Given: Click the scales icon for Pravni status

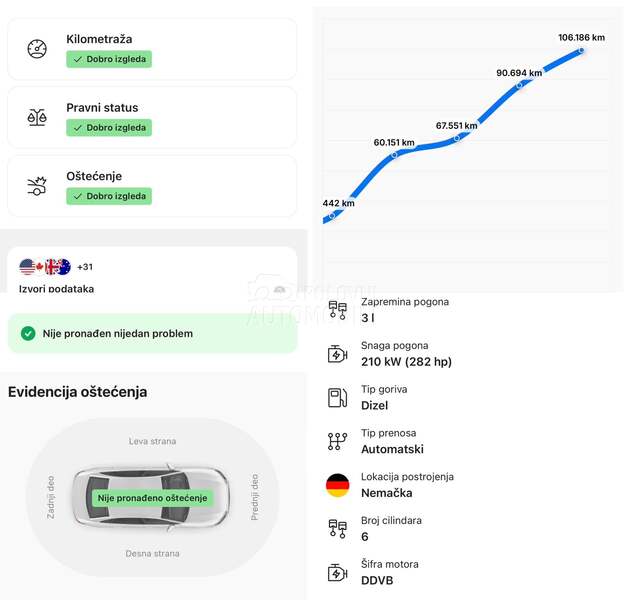Looking at the screenshot, I should (x=37, y=117).
